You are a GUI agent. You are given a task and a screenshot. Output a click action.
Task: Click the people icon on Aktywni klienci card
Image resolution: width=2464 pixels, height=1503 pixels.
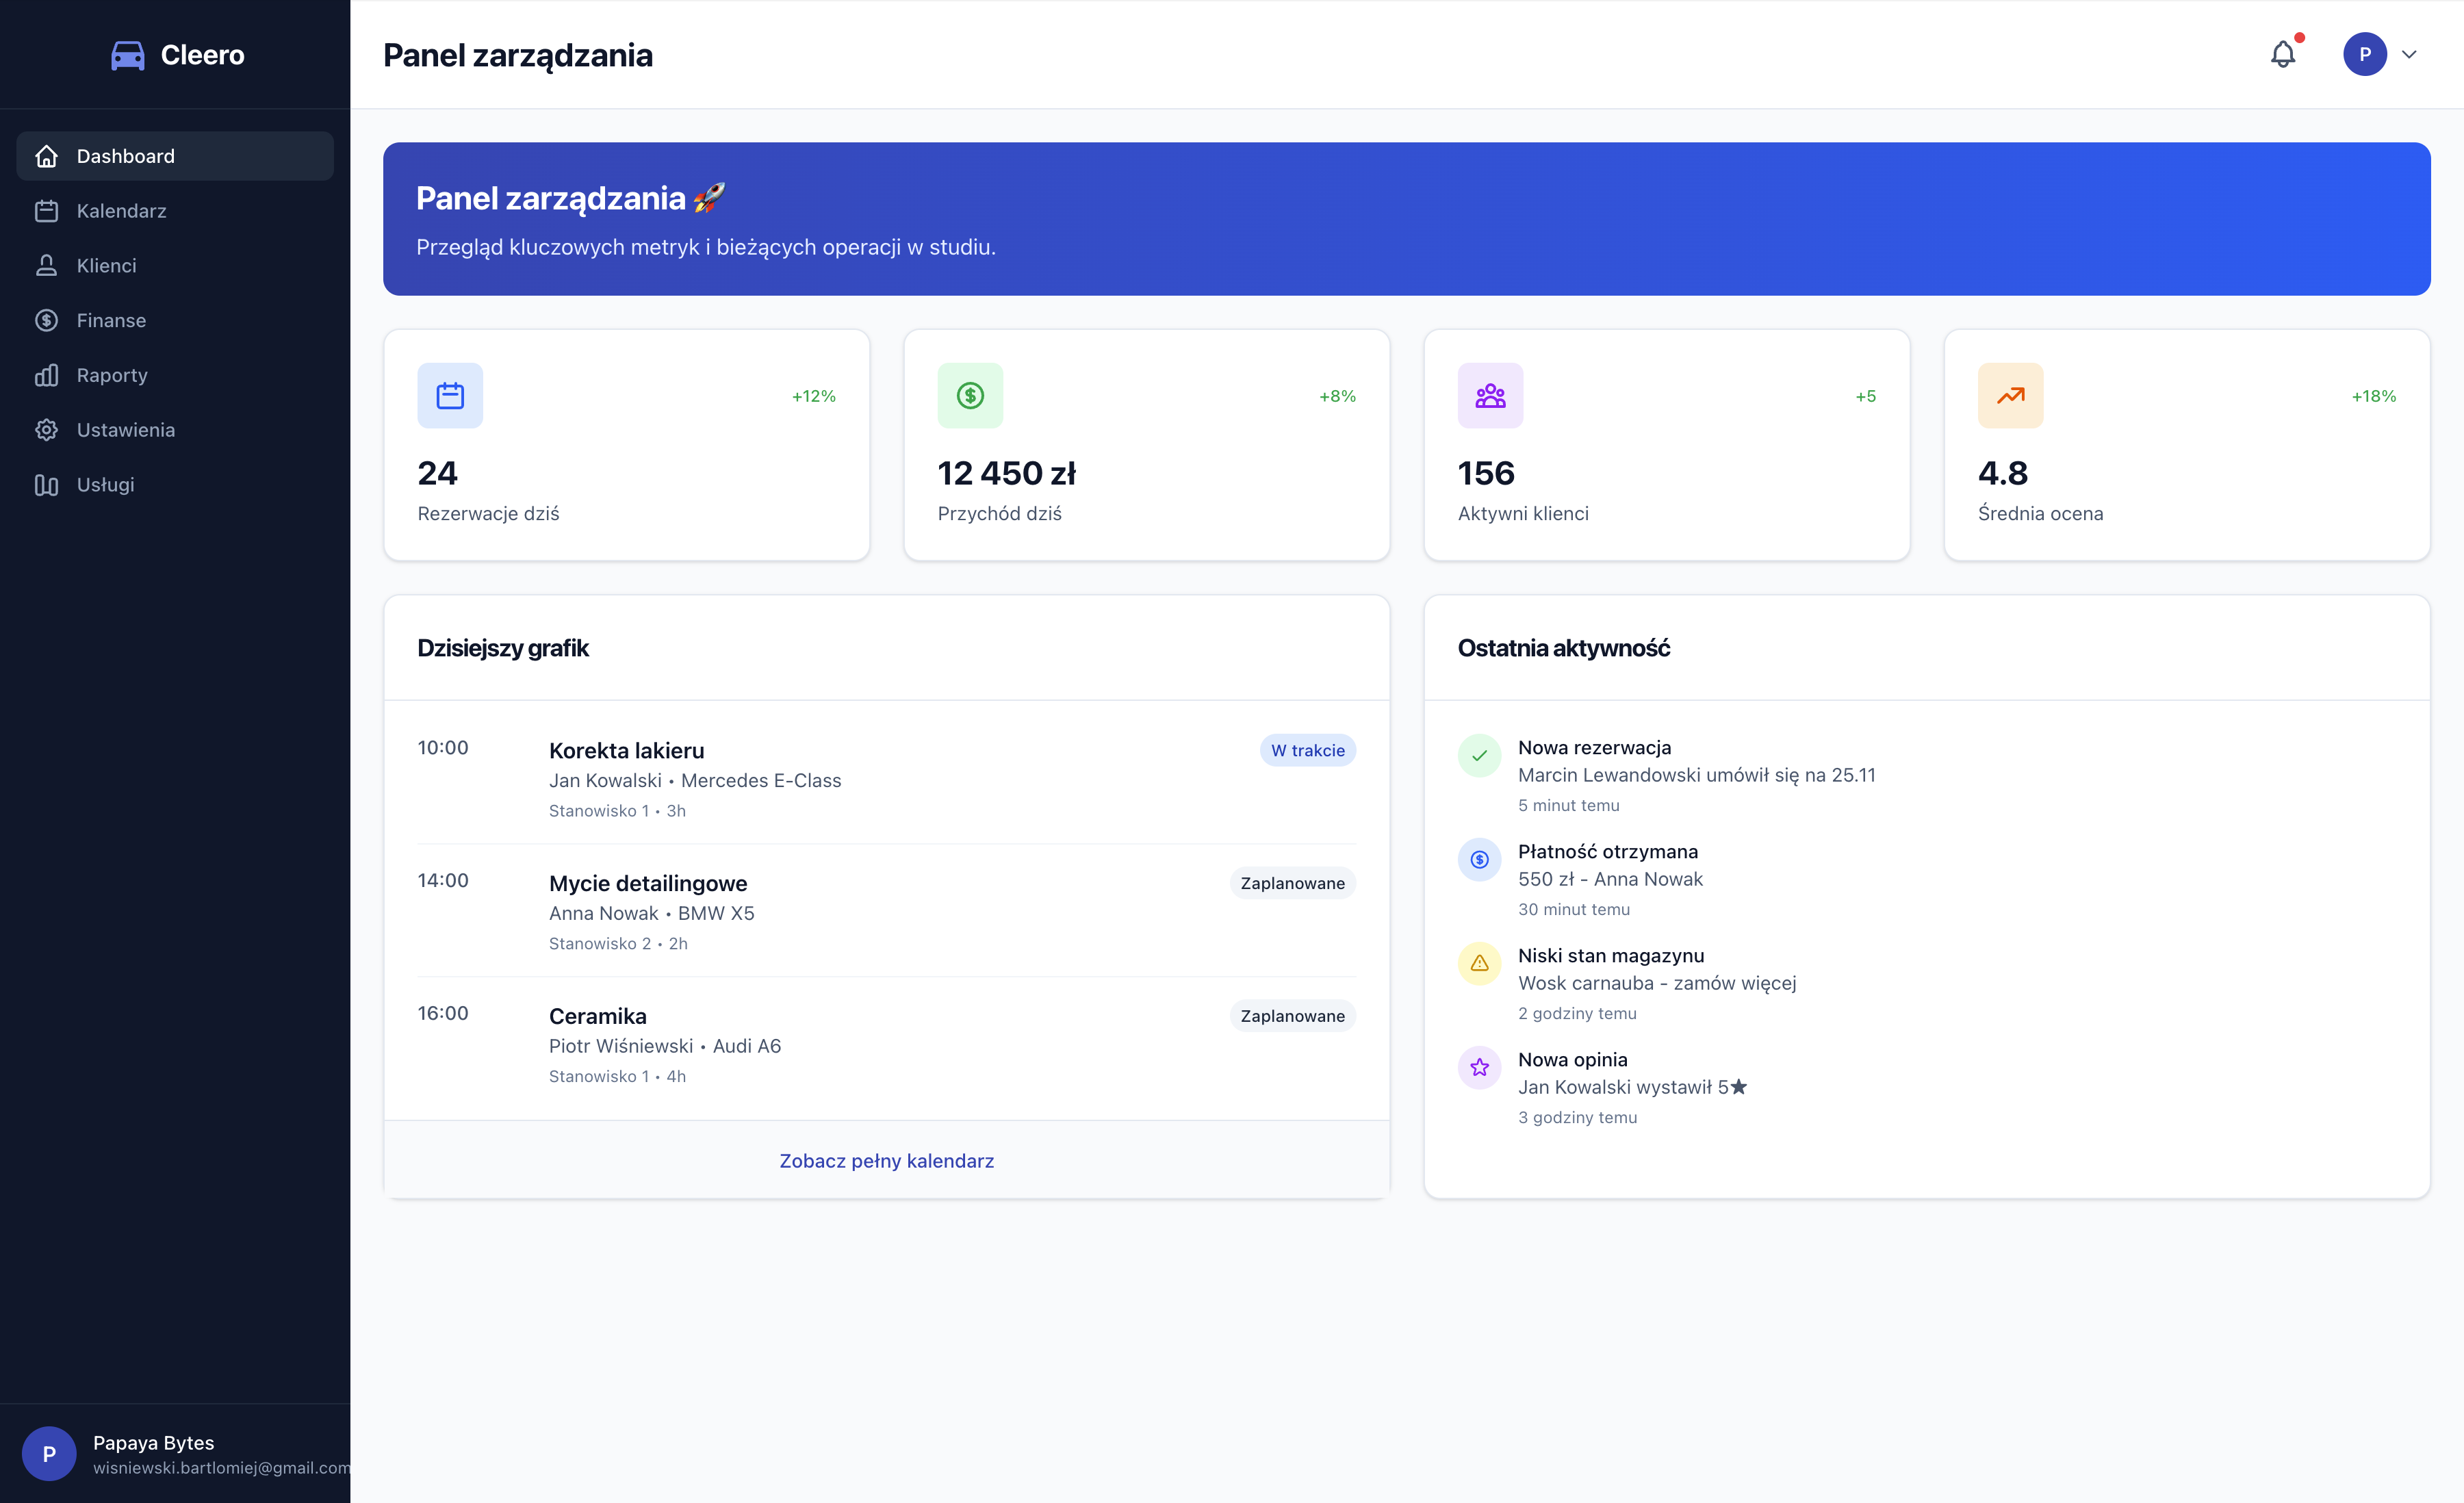(1490, 396)
